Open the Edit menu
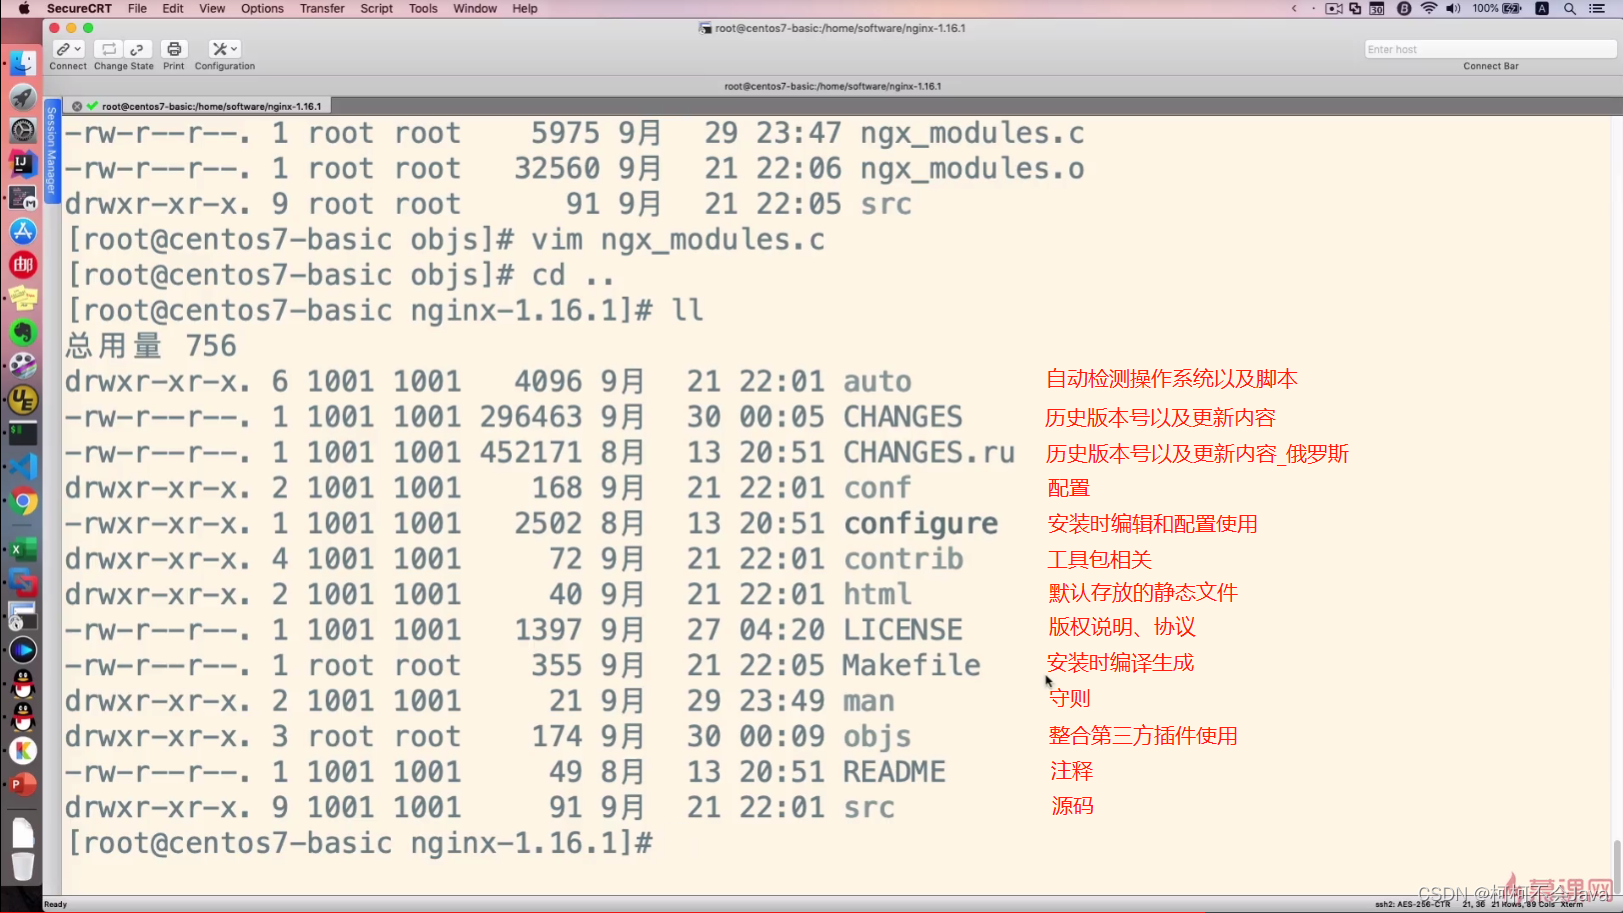 (173, 8)
